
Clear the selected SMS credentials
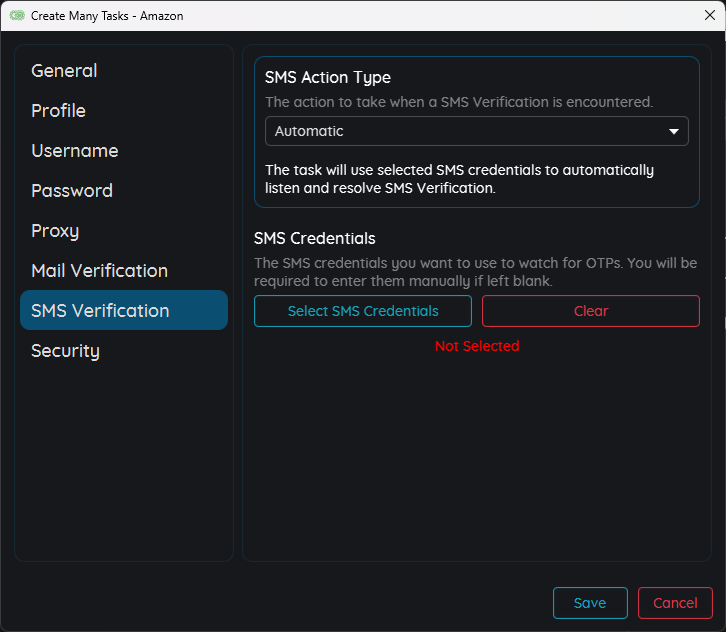click(590, 311)
